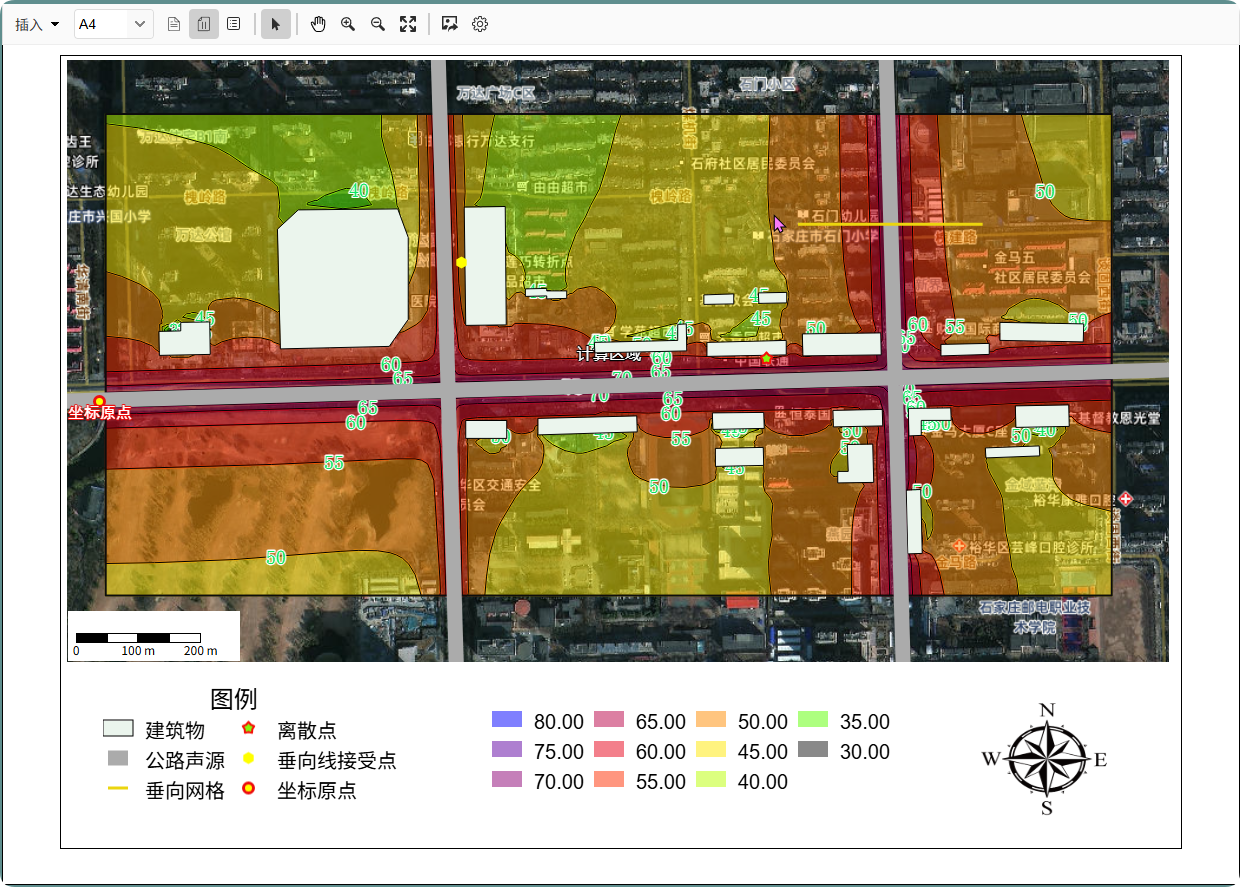Select the 公路声源 legend entry

point(185,760)
